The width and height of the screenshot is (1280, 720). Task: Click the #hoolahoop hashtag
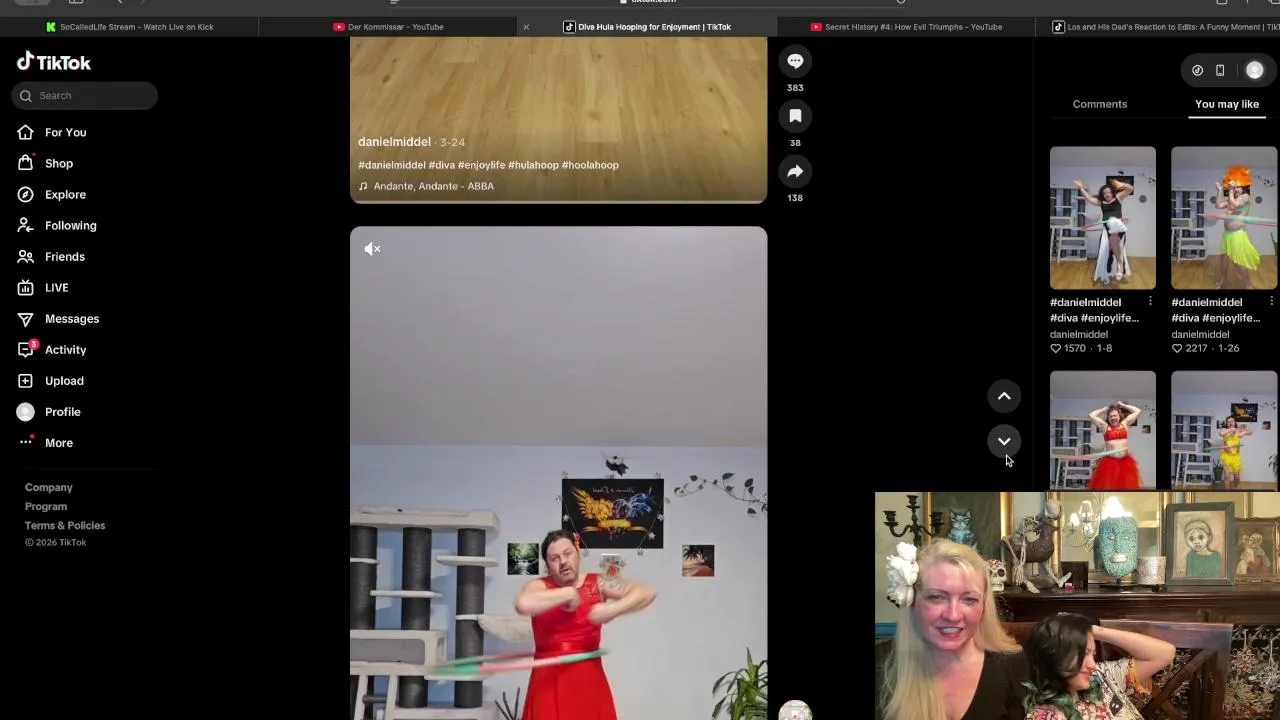[590, 165]
